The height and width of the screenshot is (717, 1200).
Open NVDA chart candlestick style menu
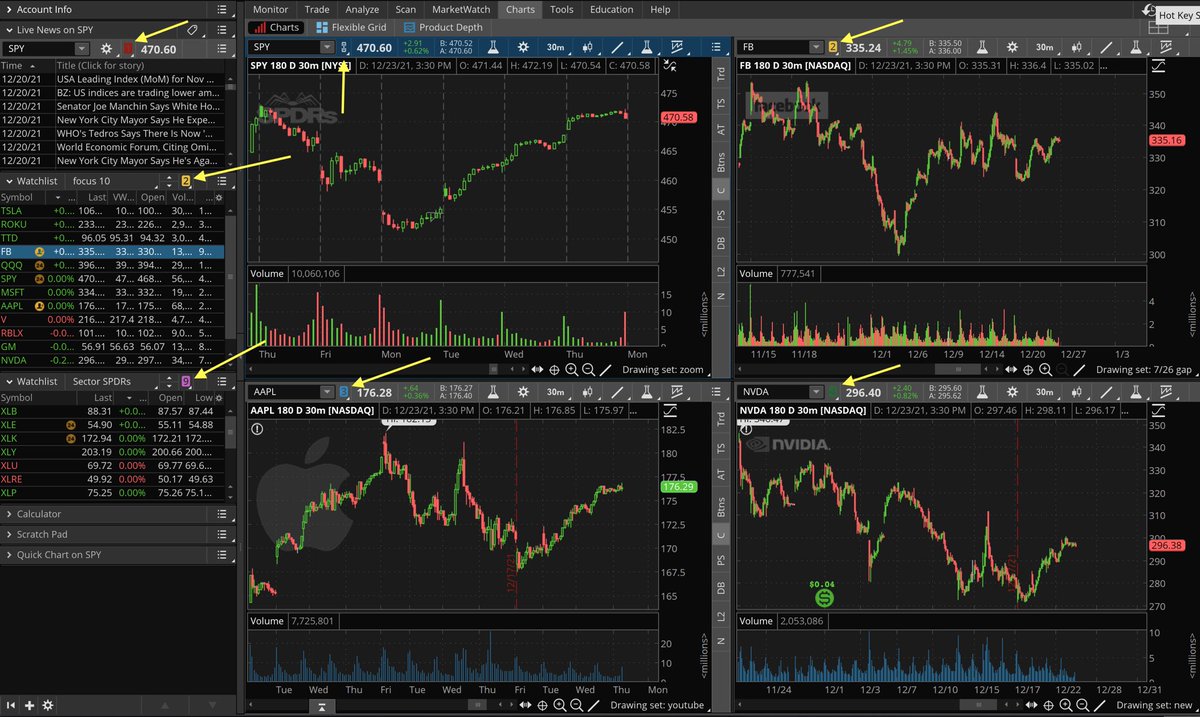pyautogui.click(x=1077, y=392)
